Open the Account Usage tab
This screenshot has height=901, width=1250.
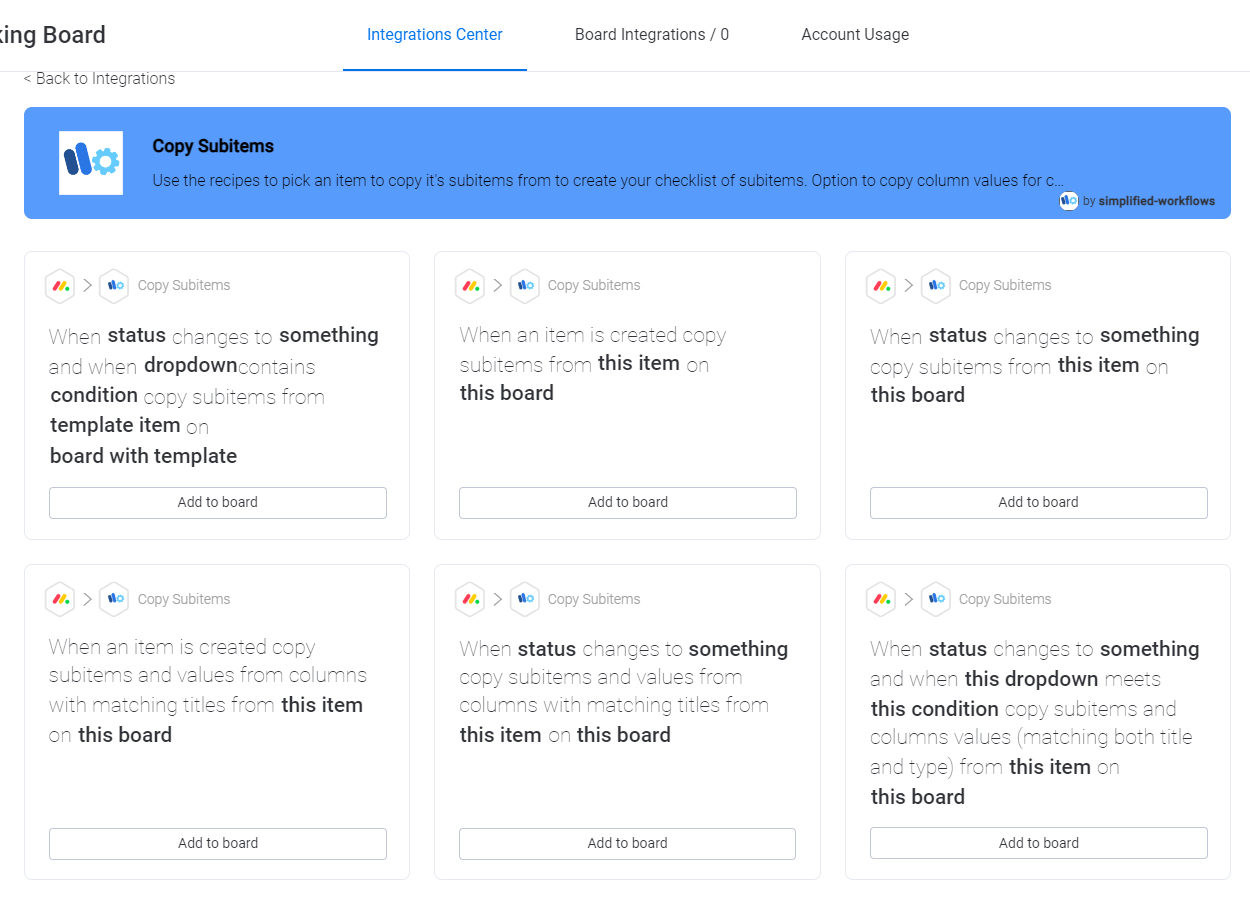click(855, 34)
